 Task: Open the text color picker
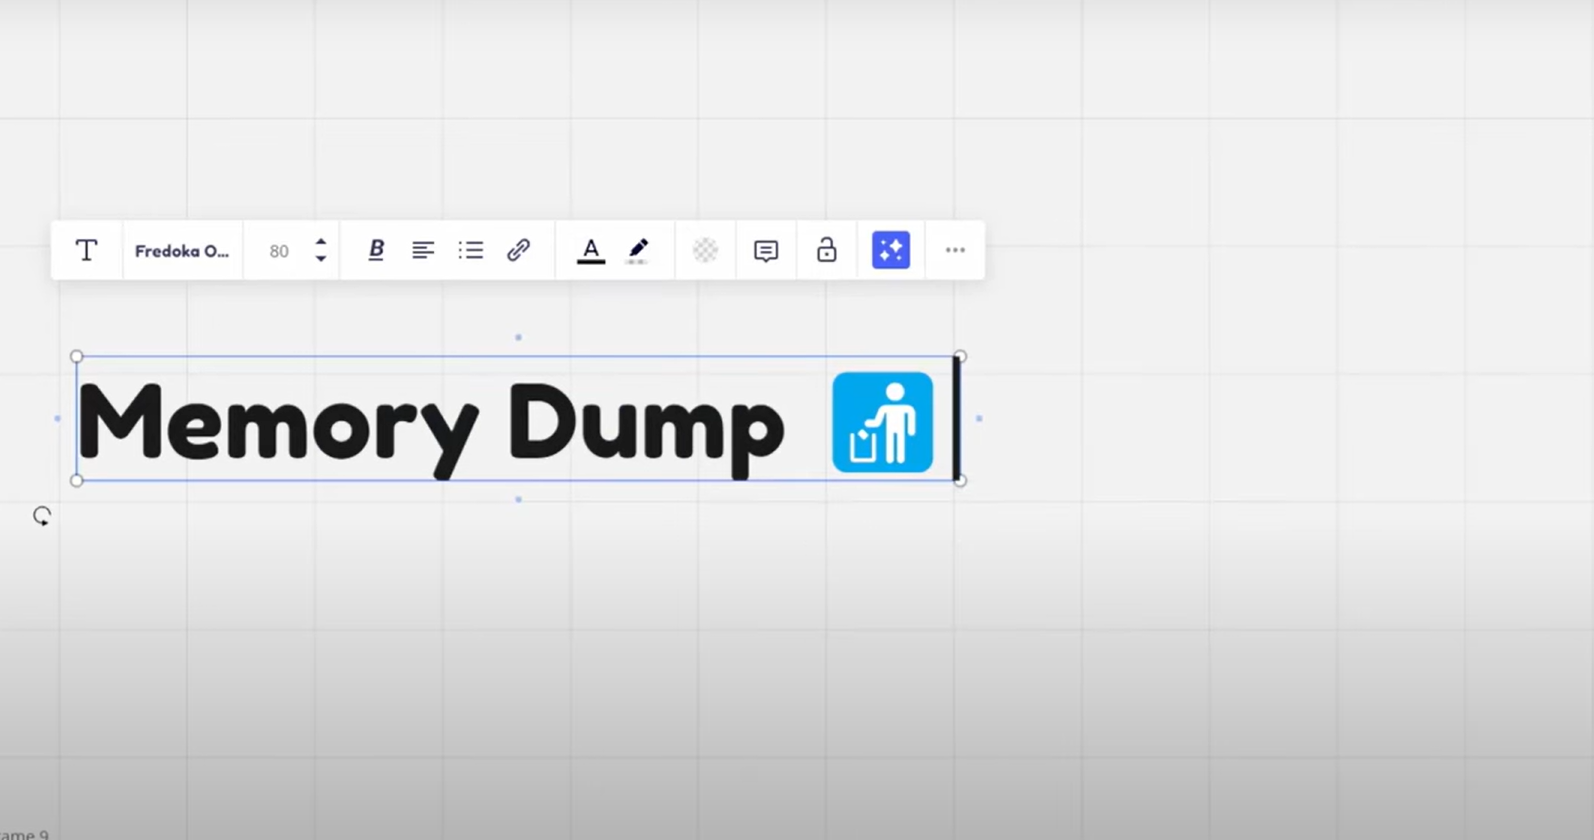[591, 250]
